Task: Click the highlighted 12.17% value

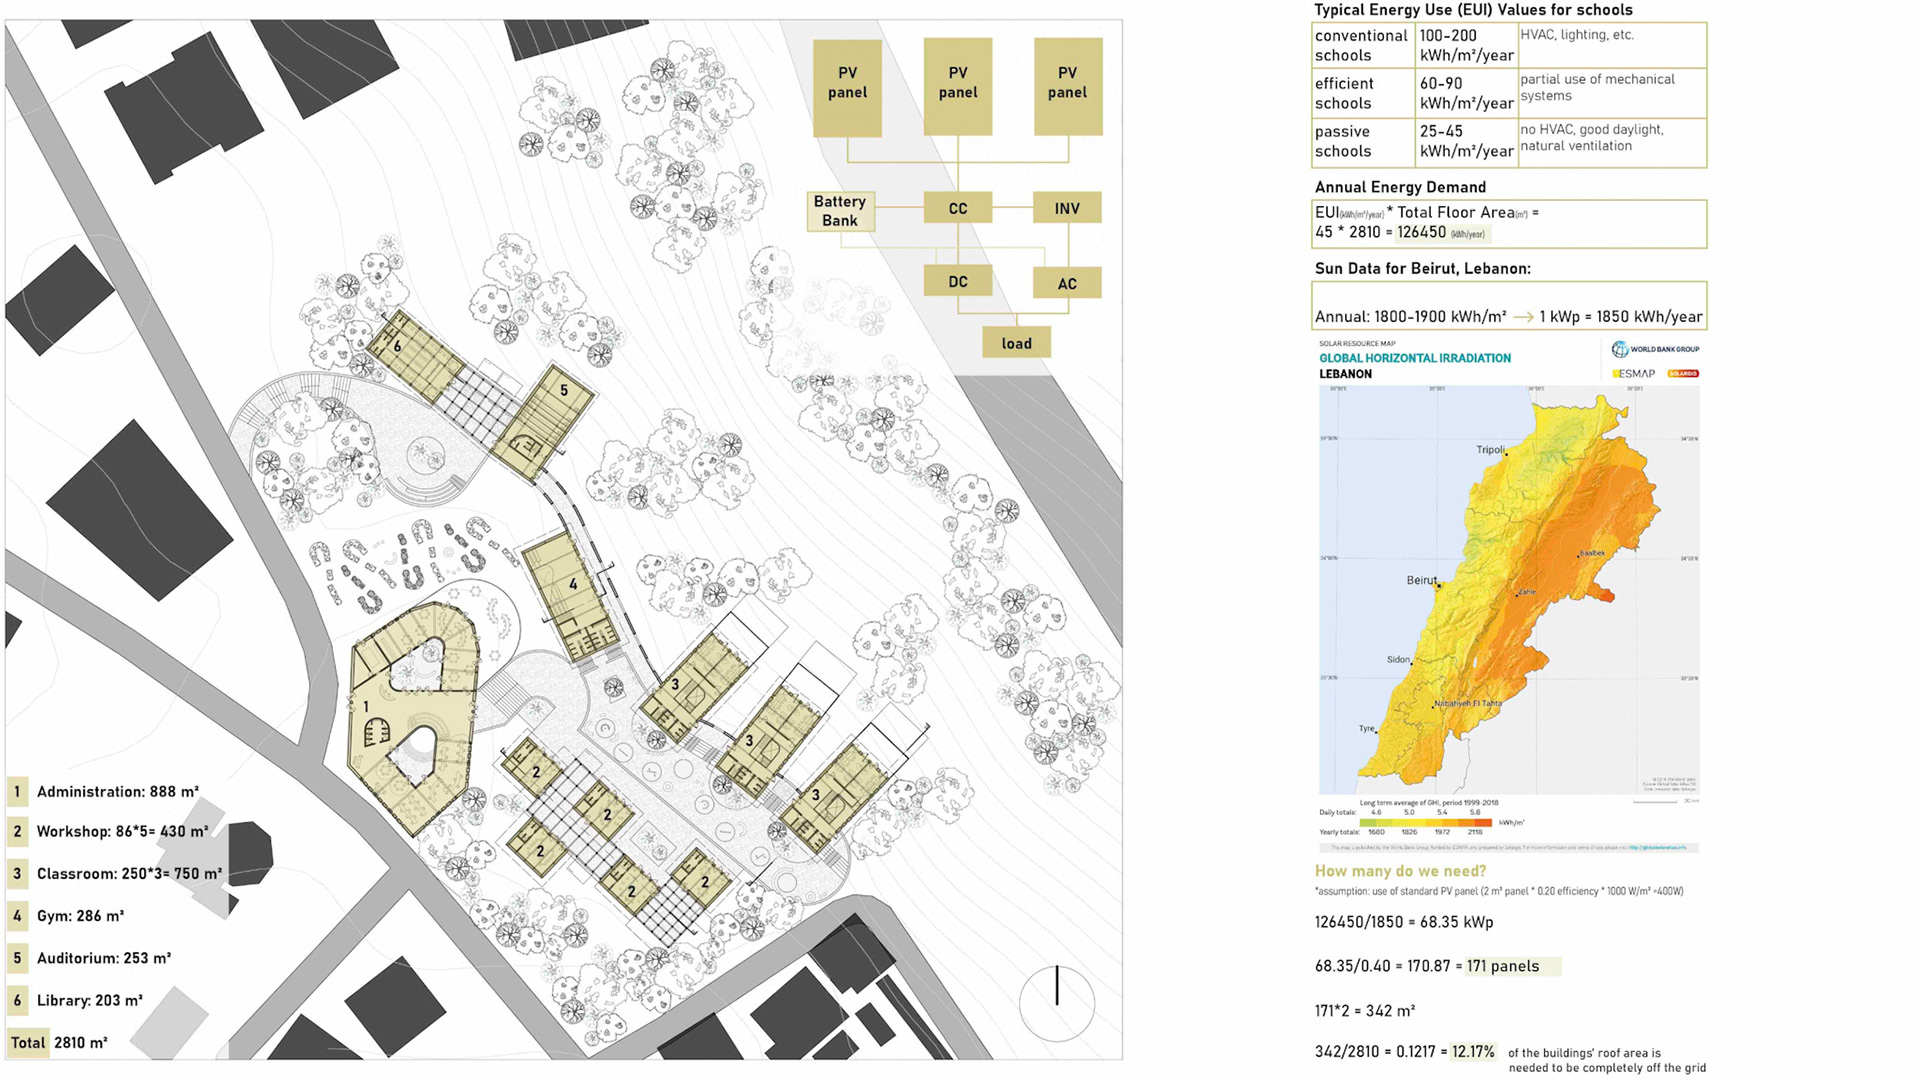Action: [x=1473, y=1052]
